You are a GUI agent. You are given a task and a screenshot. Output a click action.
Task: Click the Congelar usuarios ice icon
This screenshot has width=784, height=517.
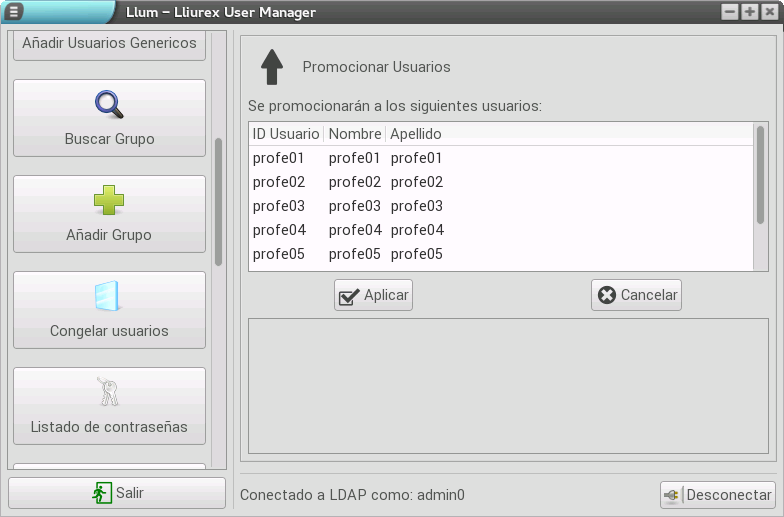click(x=109, y=296)
